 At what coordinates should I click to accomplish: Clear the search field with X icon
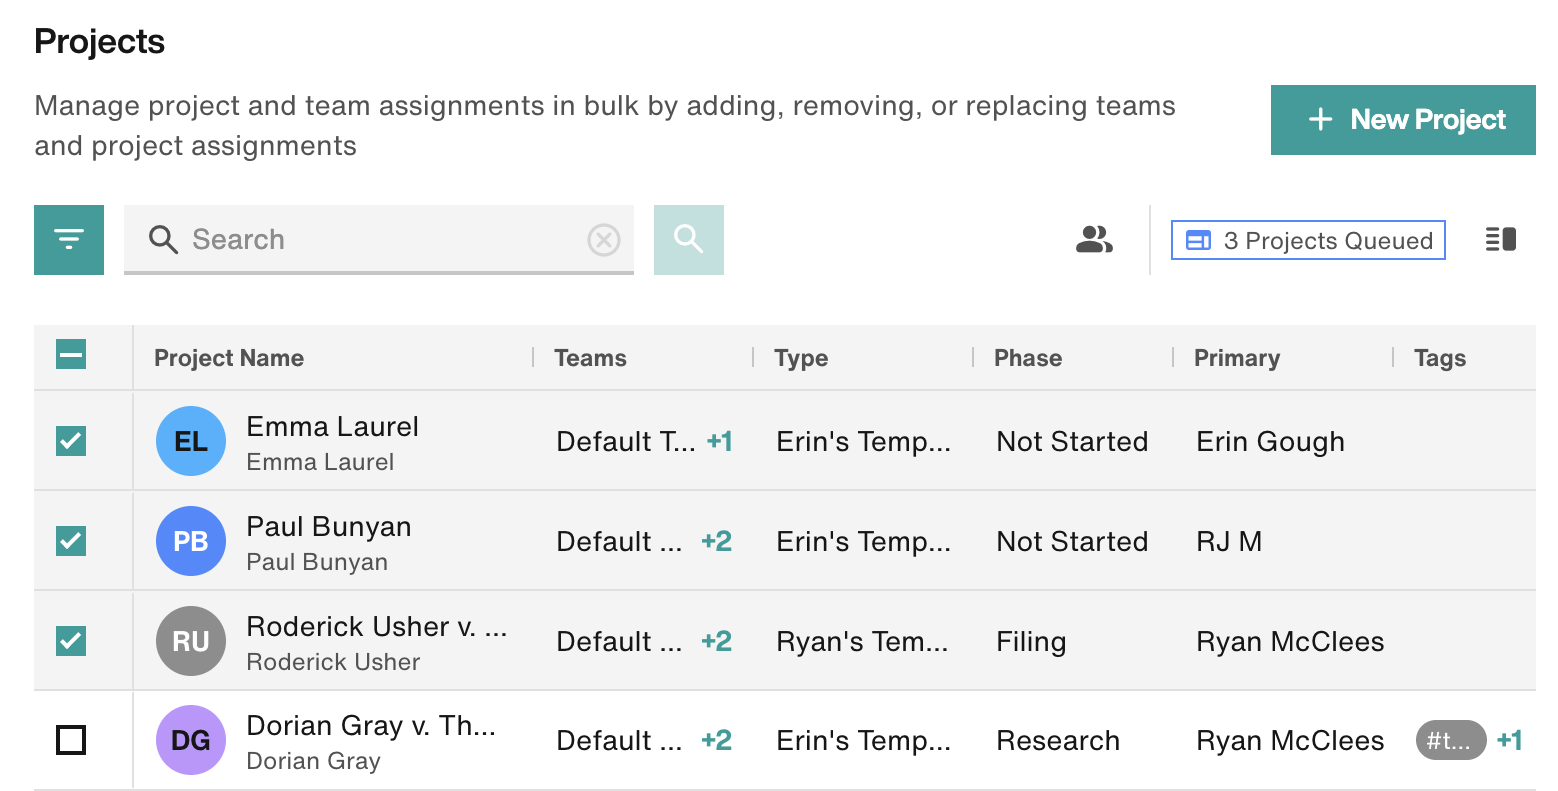(x=603, y=240)
